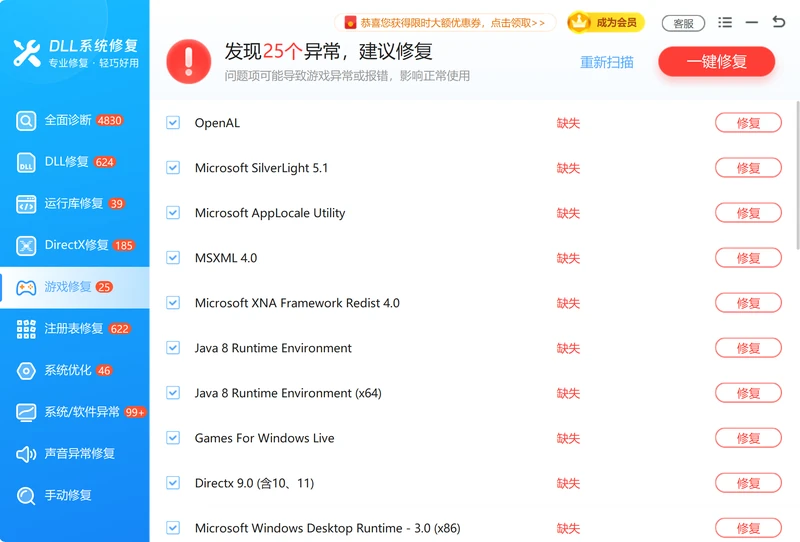Click 修复 for Directx 9.0
Image resolution: width=800 pixels, height=542 pixels.
748,482
